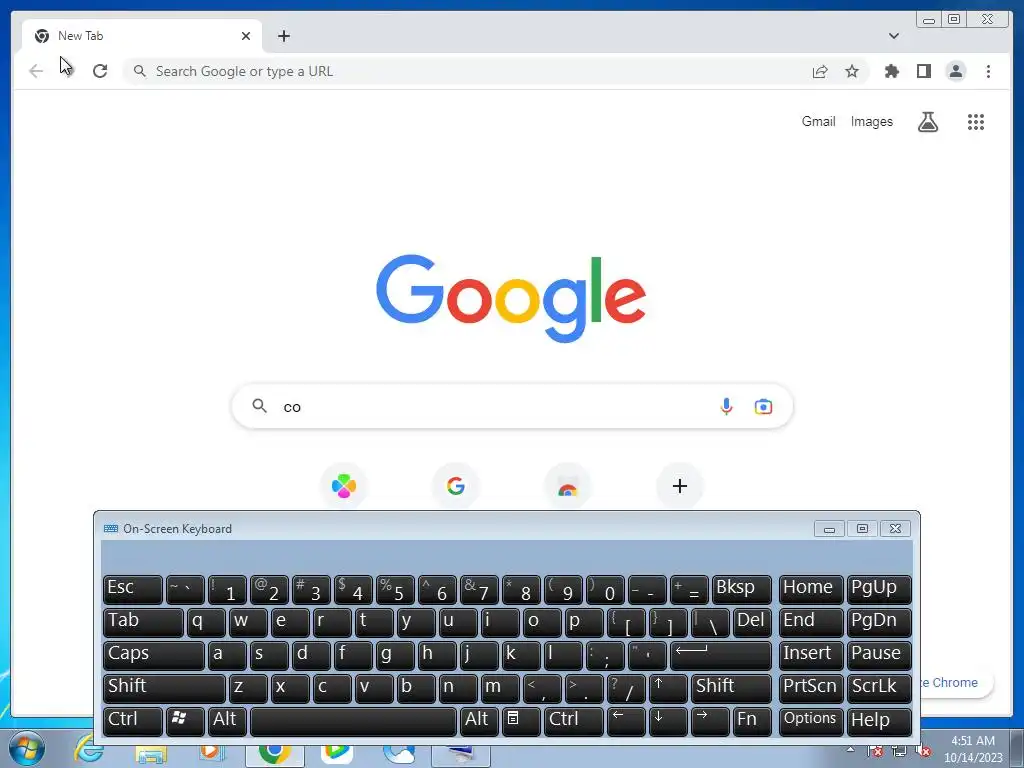
Task: Open the Windows Start orb
Action: (x=27, y=750)
